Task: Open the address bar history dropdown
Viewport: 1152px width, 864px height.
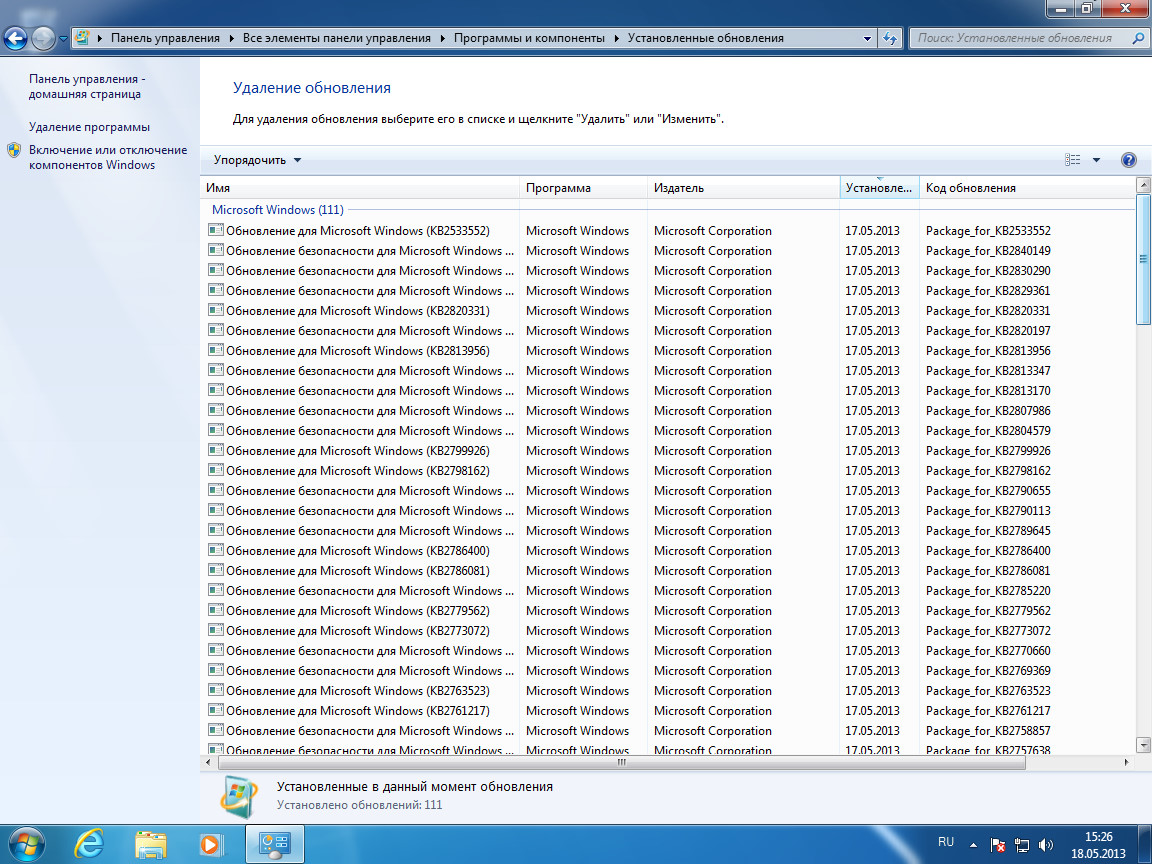Action: click(x=867, y=38)
